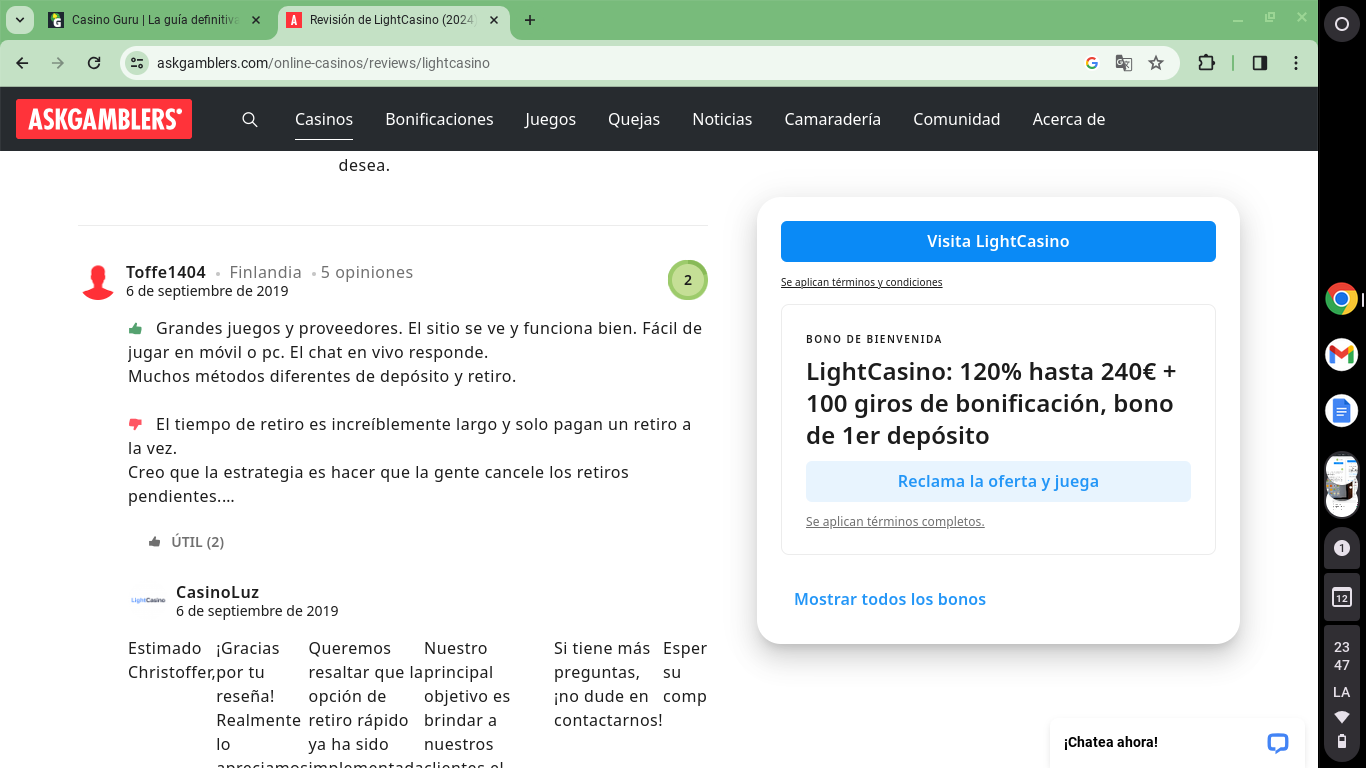Viewport: 1366px width, 768px height.
Task: Bookmark this page with the star icon
Action: tap(1156, 63)
